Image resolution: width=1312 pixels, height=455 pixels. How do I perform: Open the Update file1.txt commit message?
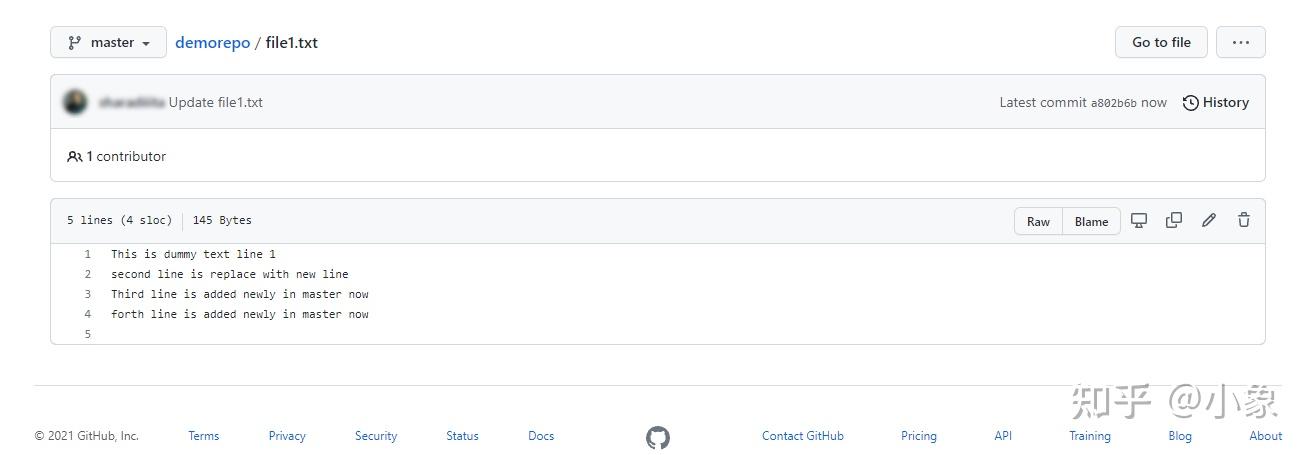216,102
